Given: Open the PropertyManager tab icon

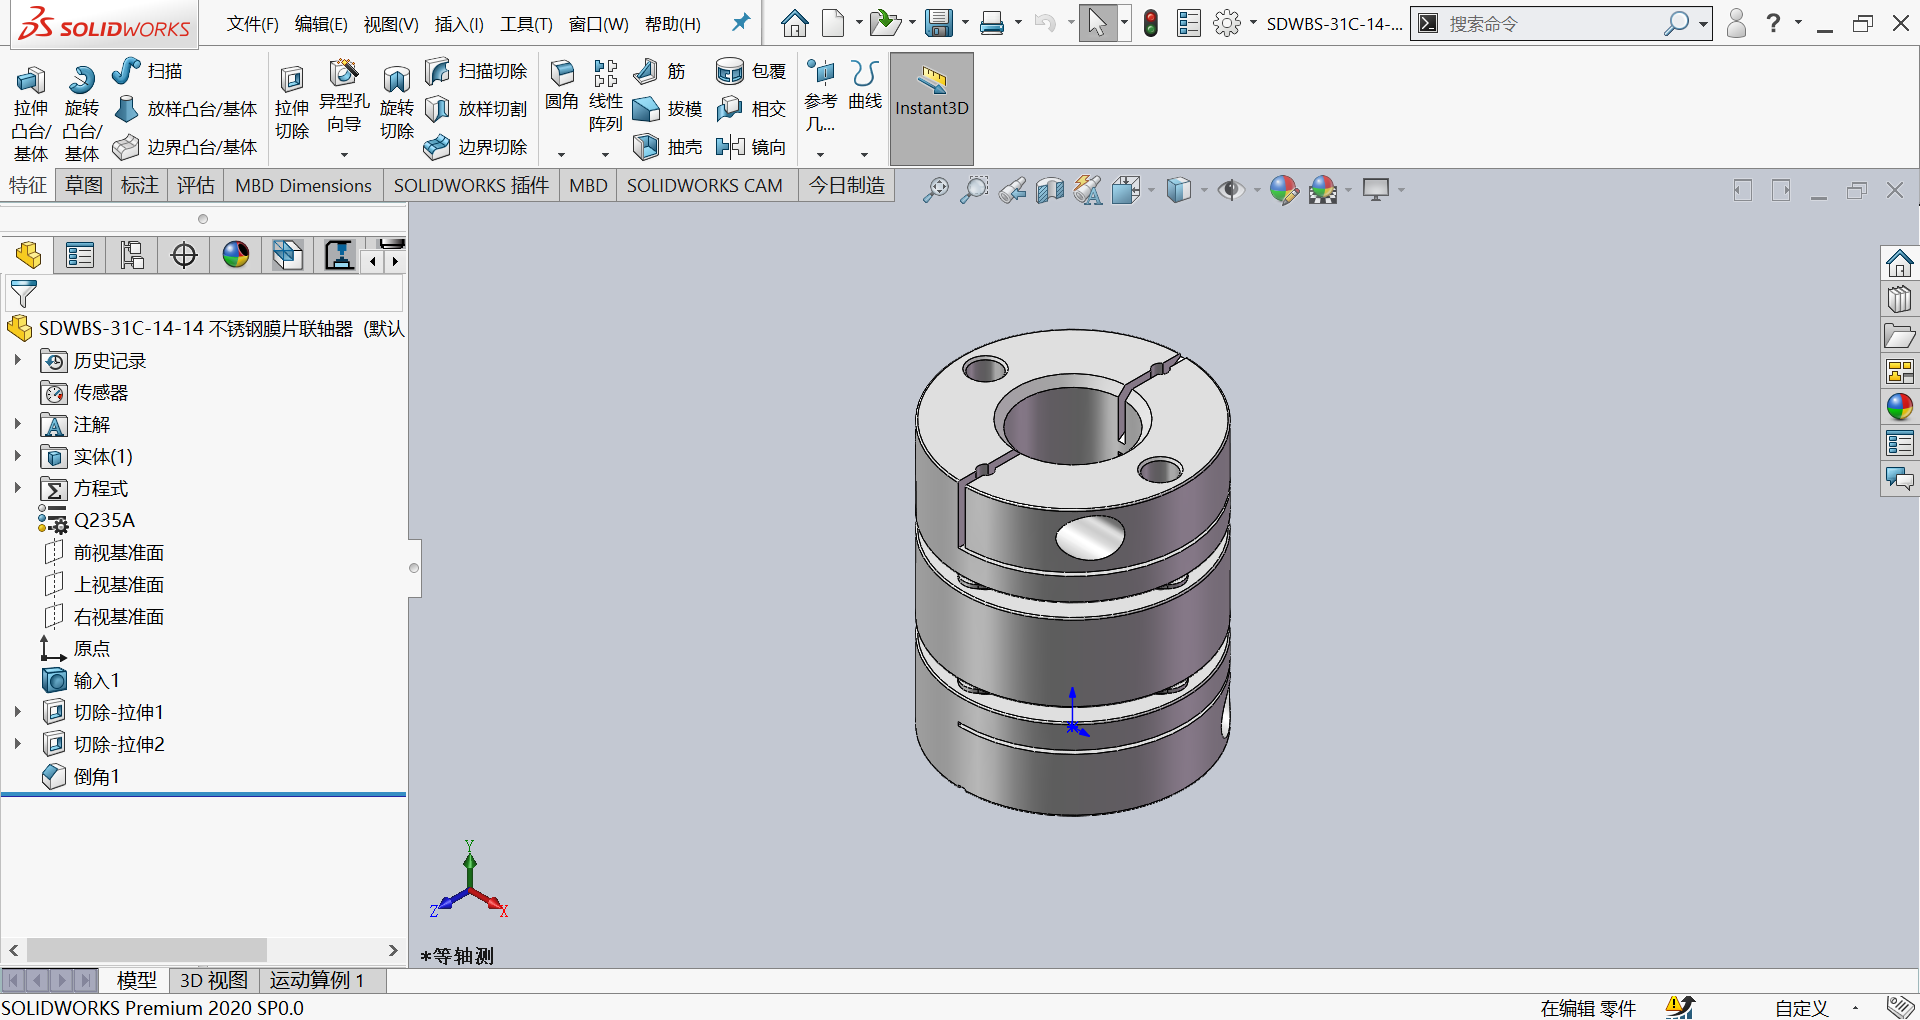Looking at the screenshot, I should (x=80, y=256).
